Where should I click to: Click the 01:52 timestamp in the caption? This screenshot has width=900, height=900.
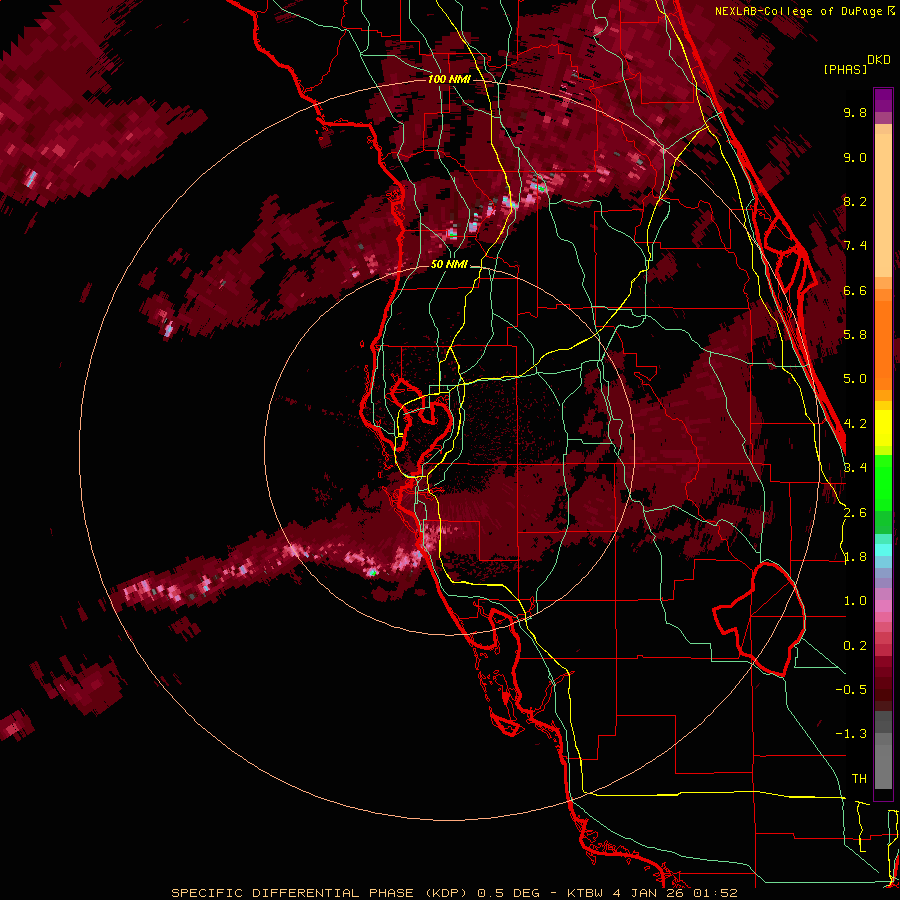click(x=715, y=893)
